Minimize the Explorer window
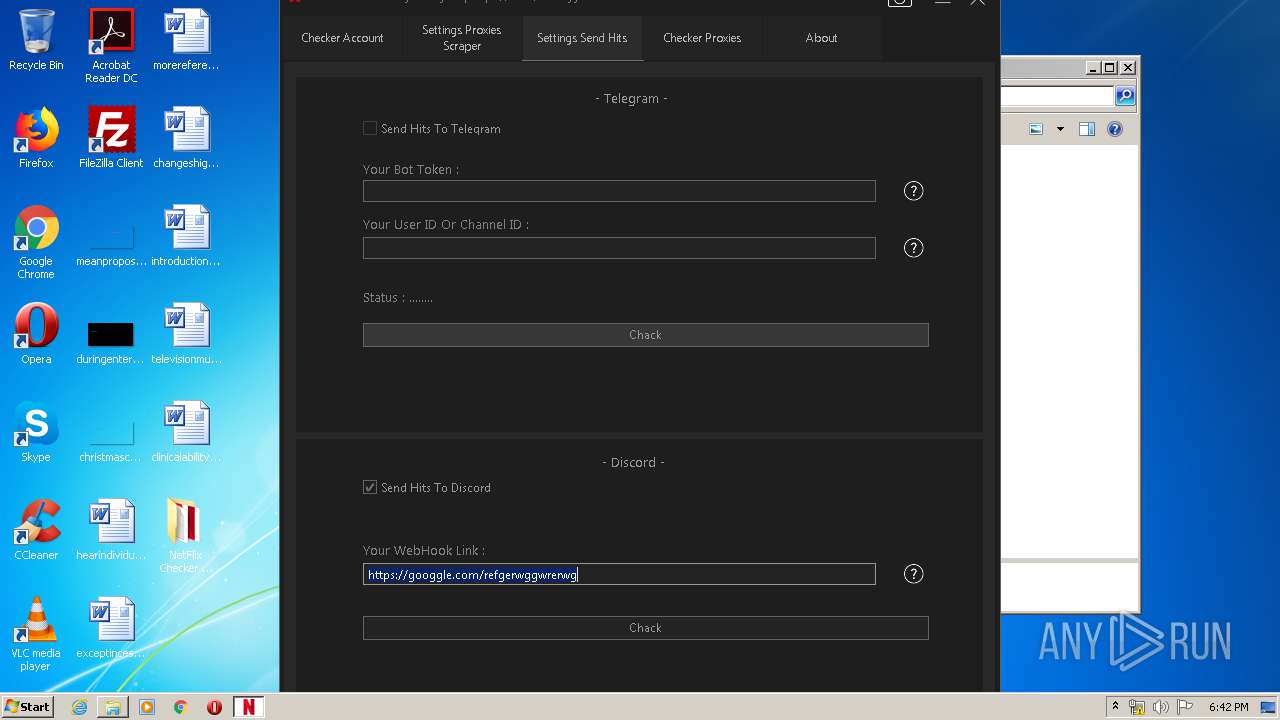 tap(1093, 68)
